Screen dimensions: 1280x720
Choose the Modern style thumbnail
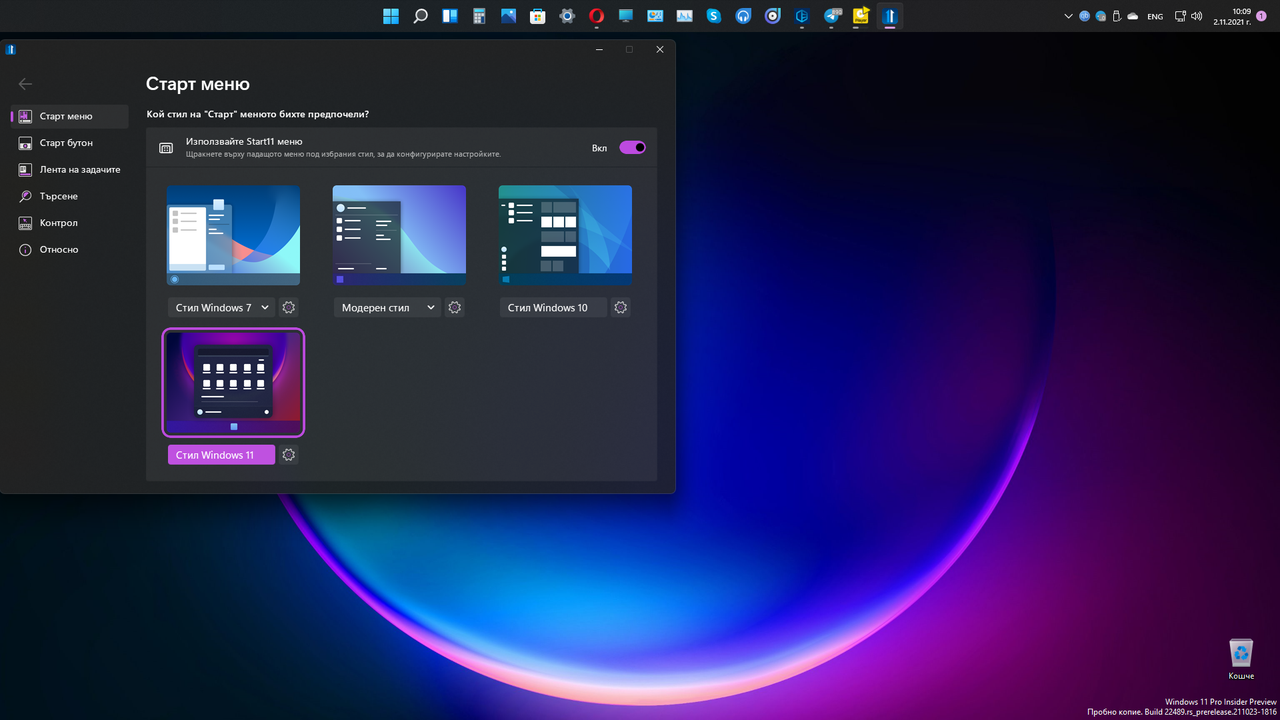[399, 236]
